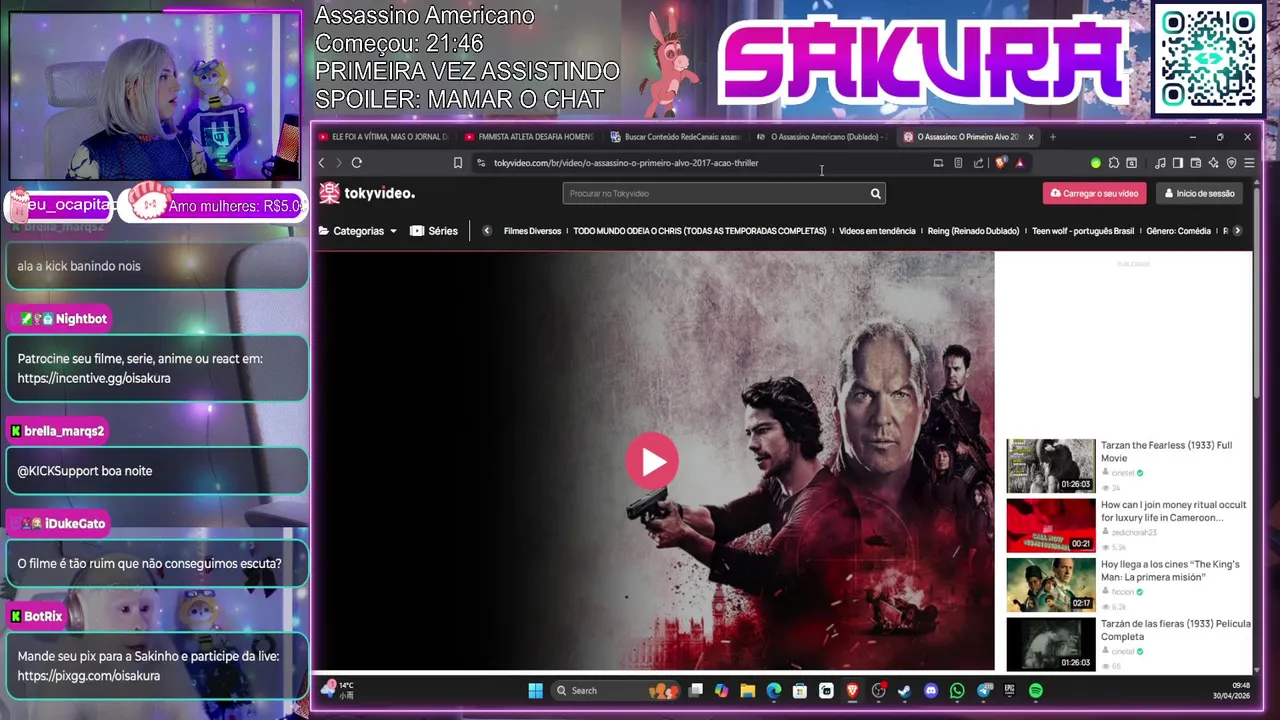Click Carregar o seu vídeo button
This screenshot has height=720, width=1280.
click(x=1094, y=193)
